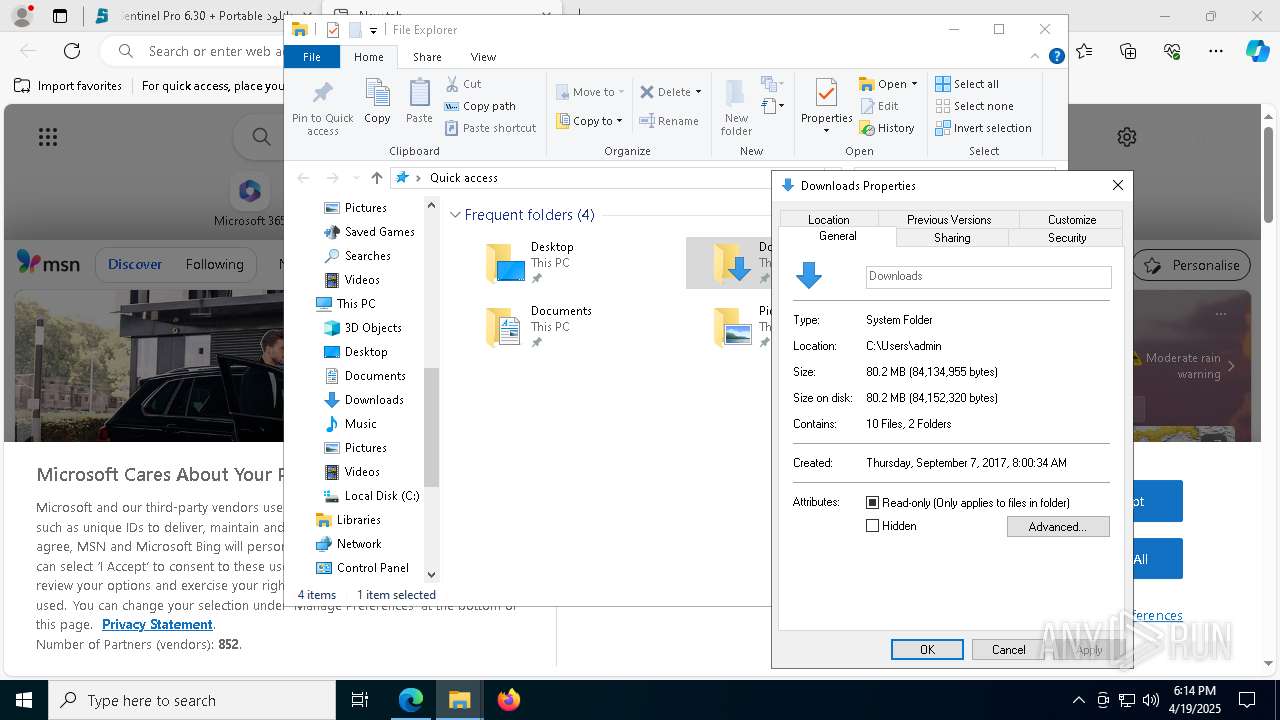Click the Copy ribbon icon
Screen dimensions: 1280x720
point(377,102)
